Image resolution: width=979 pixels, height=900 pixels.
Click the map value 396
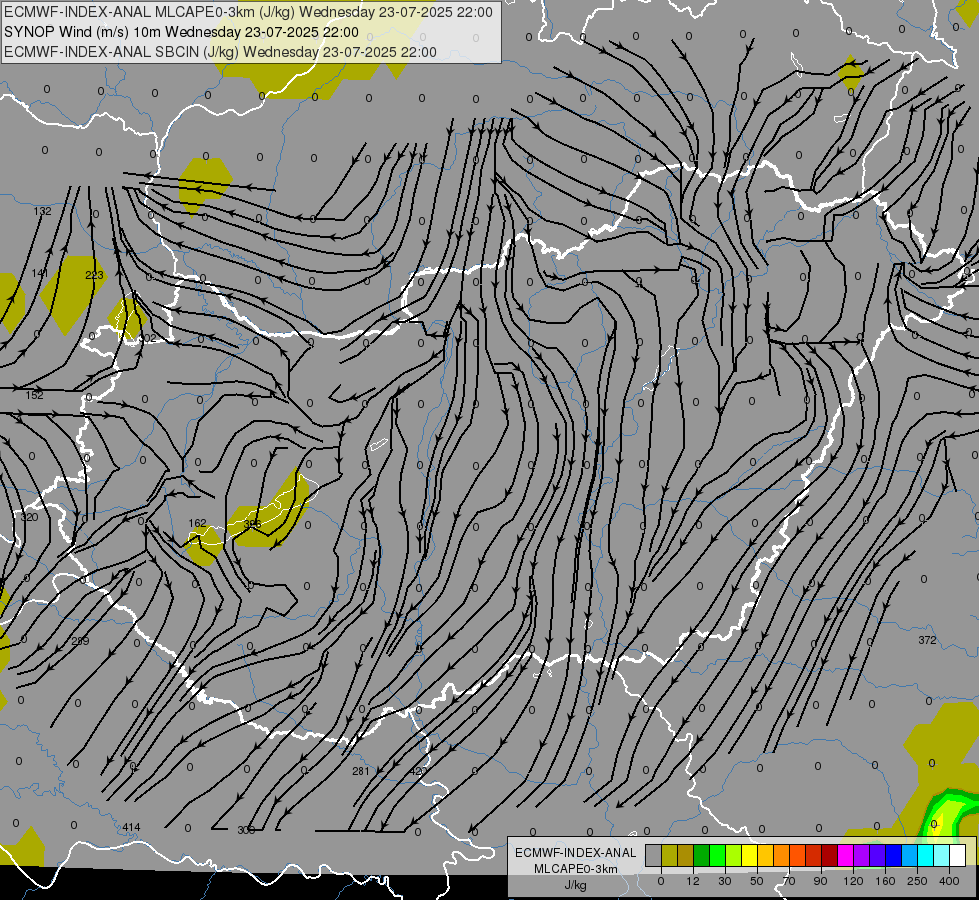pos(252,524)
